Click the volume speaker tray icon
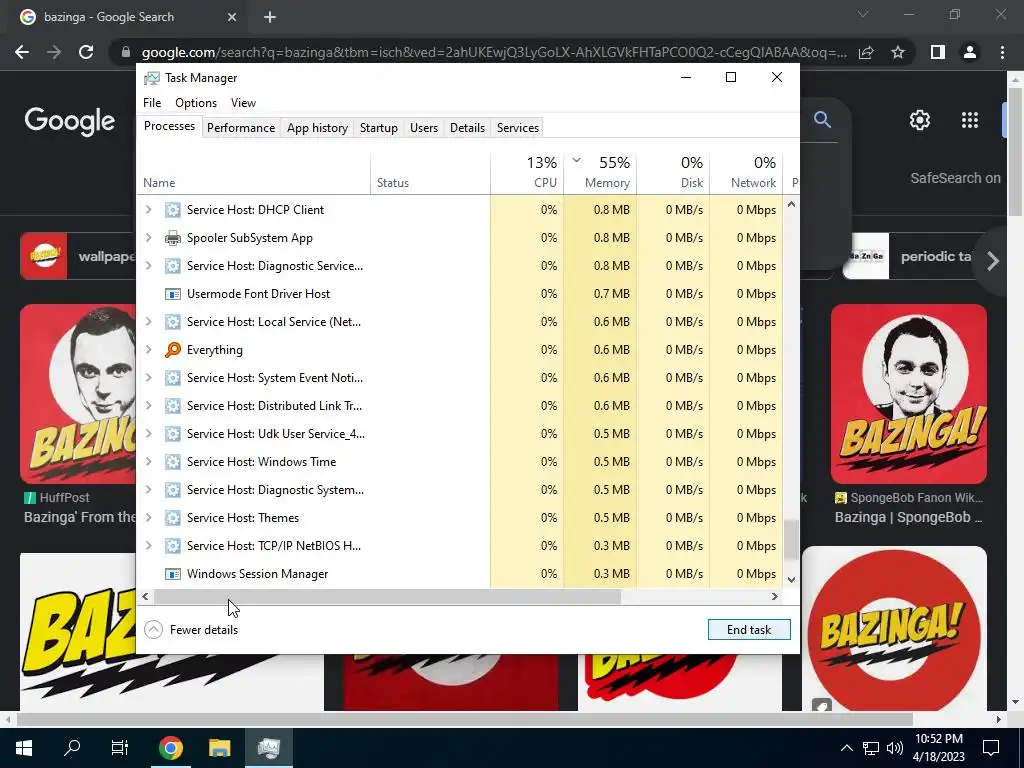 coord(895,748)
